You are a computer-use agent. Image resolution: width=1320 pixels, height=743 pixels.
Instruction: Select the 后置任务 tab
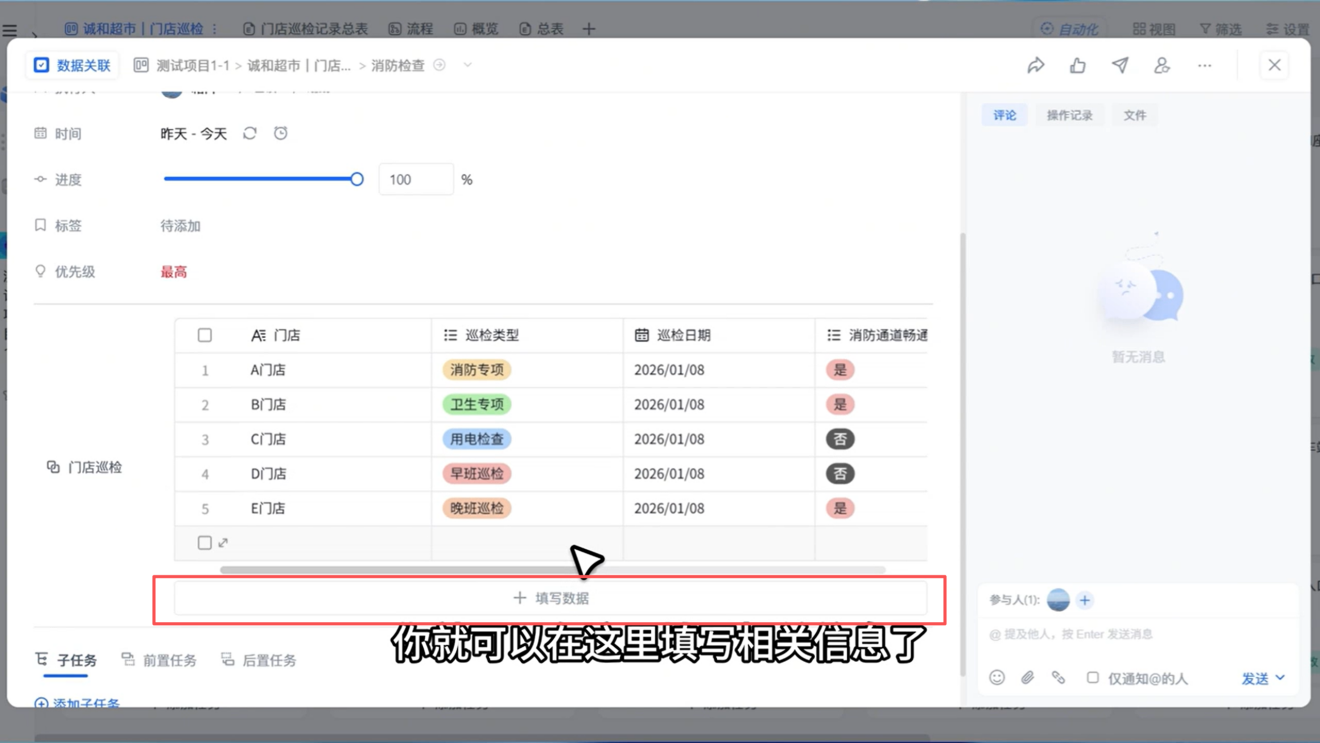(259, 660)
